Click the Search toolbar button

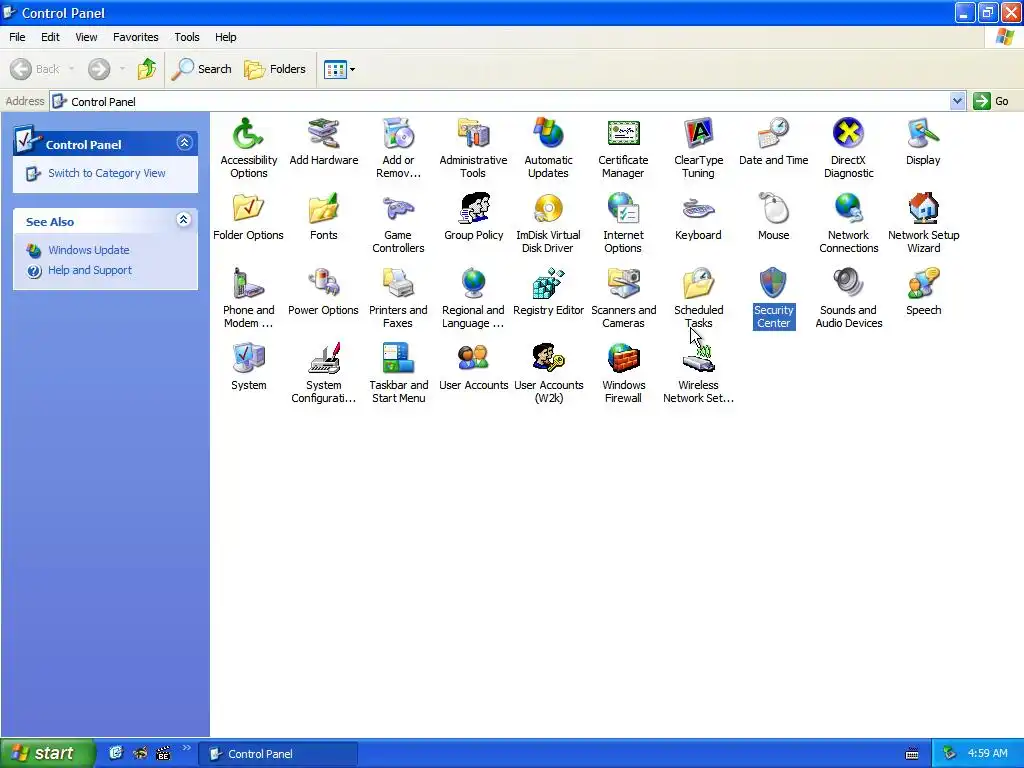click(201, 69)
